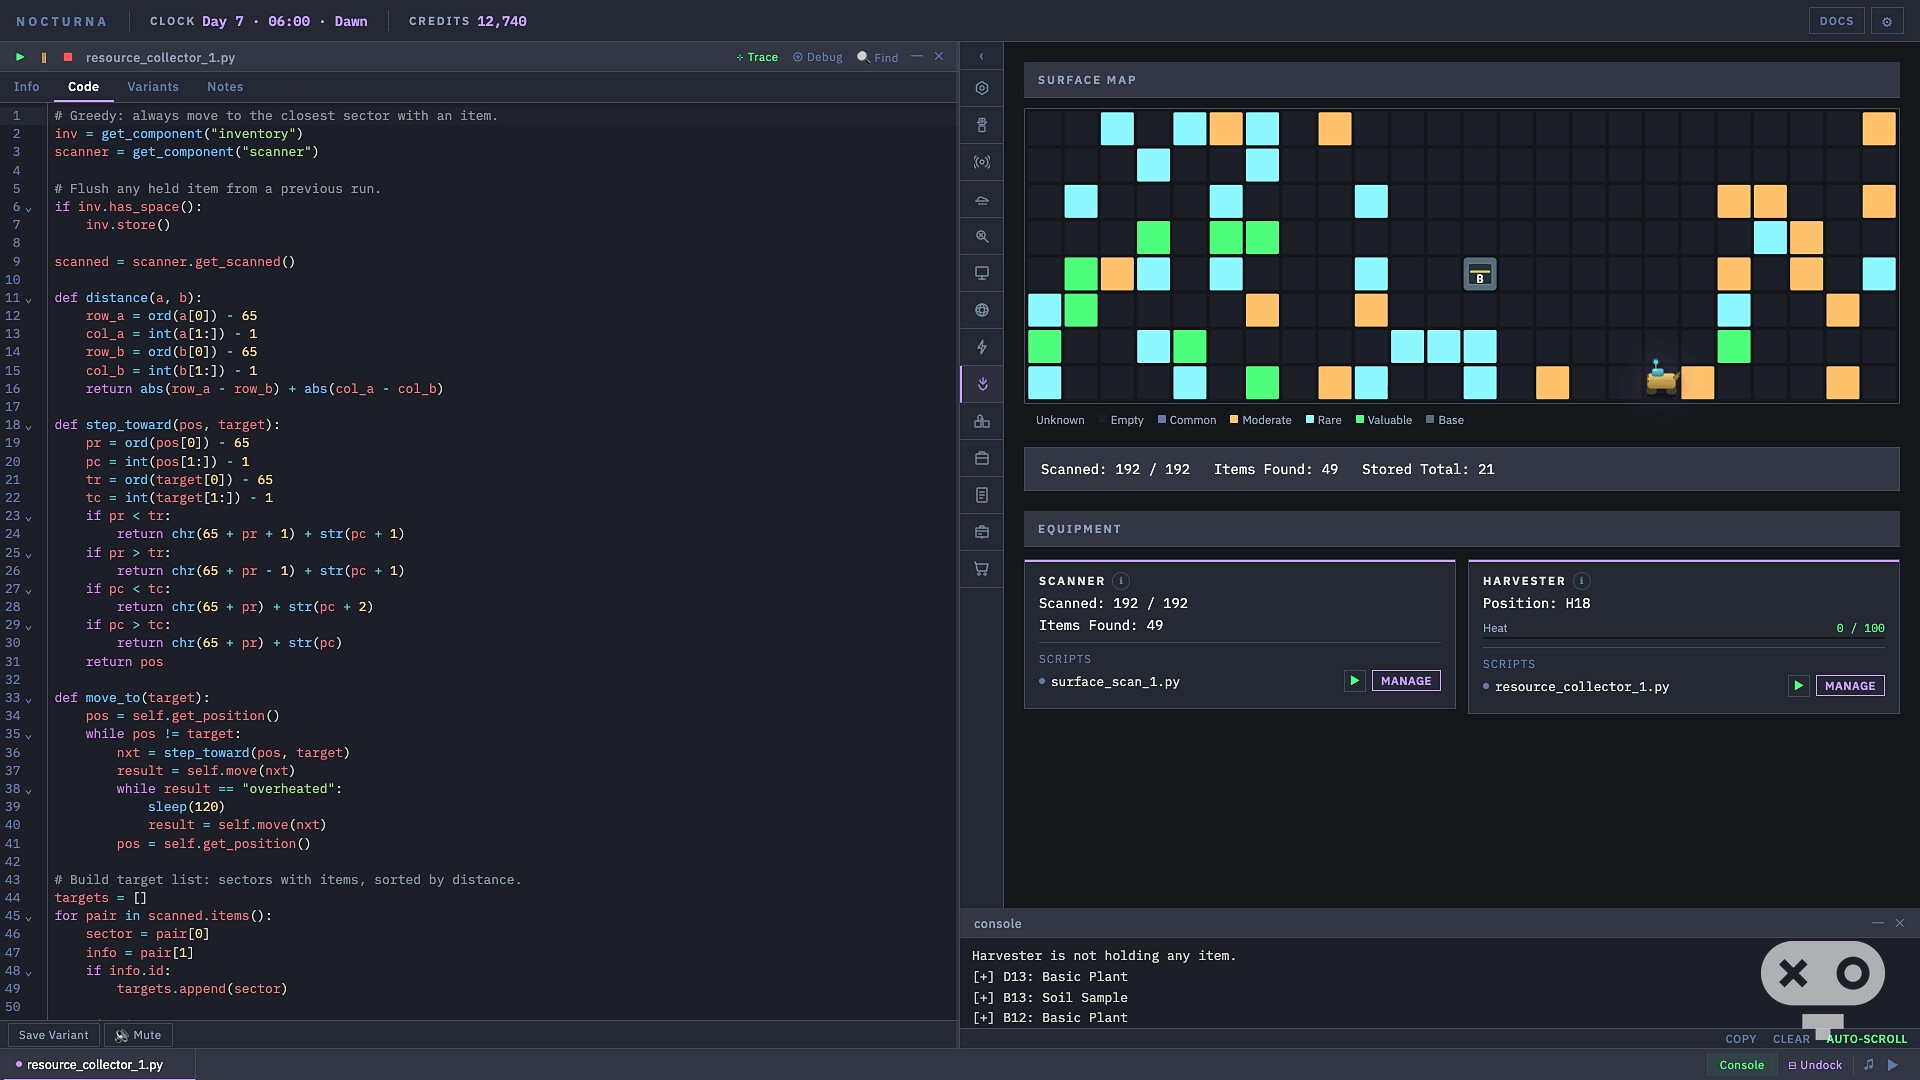The width and height of the screenshot is (1920, 1080).
Task: Collapse sidebar with the top chevron arrow
Action: click(x=982, y=57)
